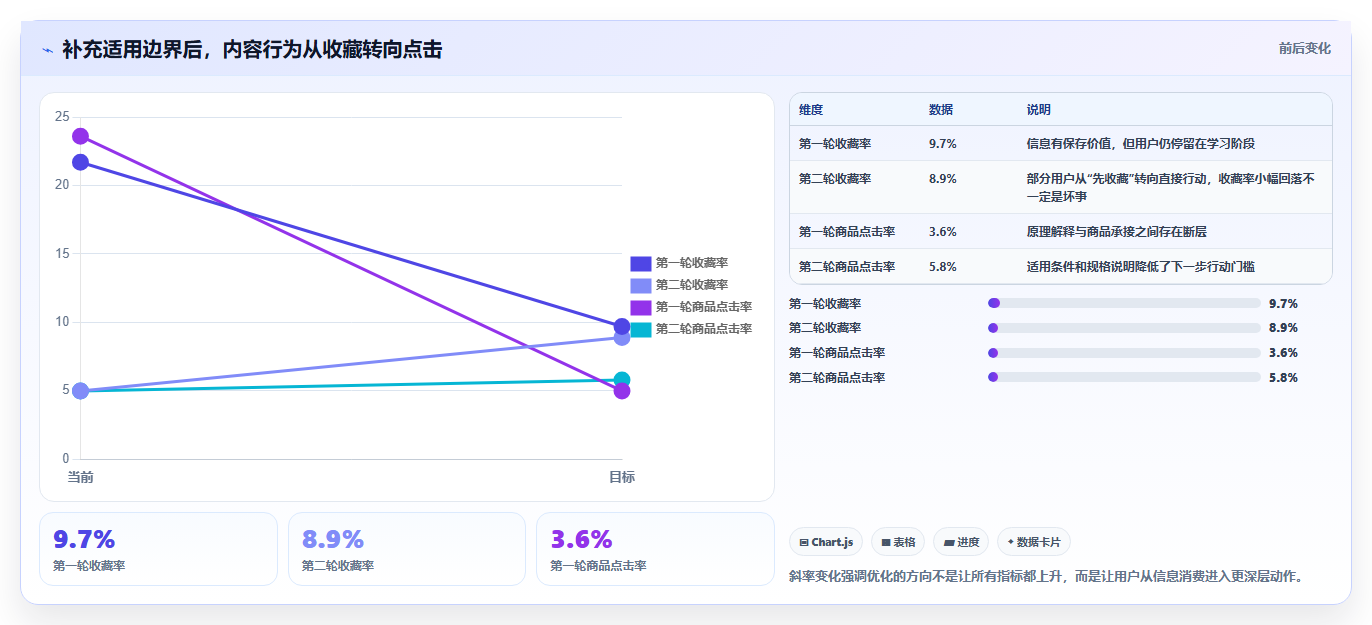
Task: Click the 目标 x-axis label
Action: 622,477
